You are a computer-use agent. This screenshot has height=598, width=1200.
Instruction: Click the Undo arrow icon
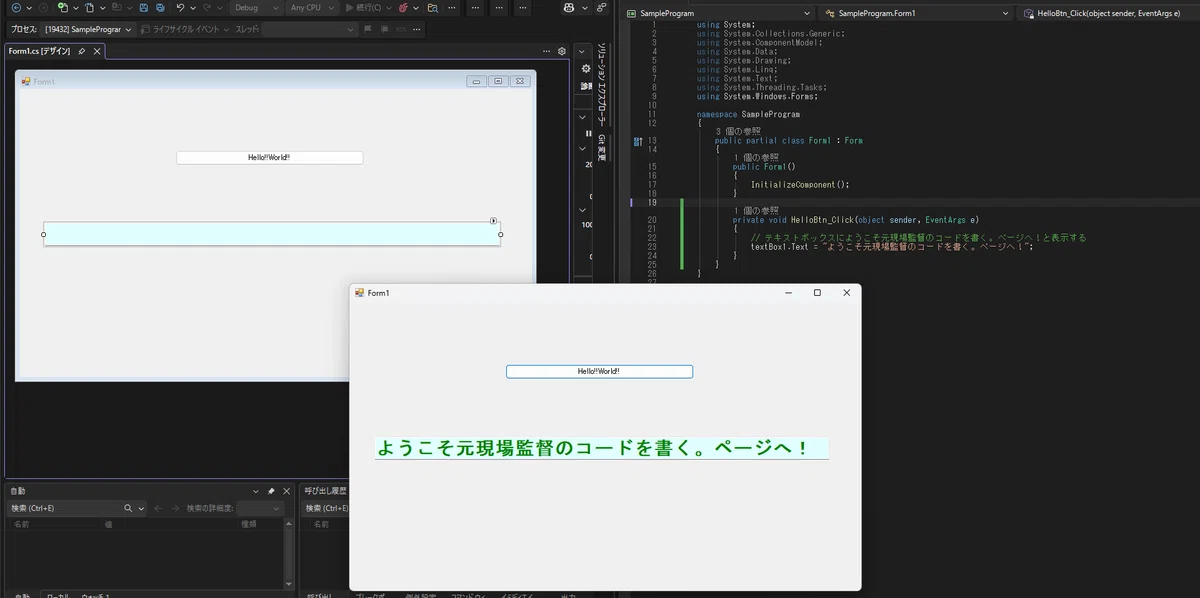click(x=180, y=7)
